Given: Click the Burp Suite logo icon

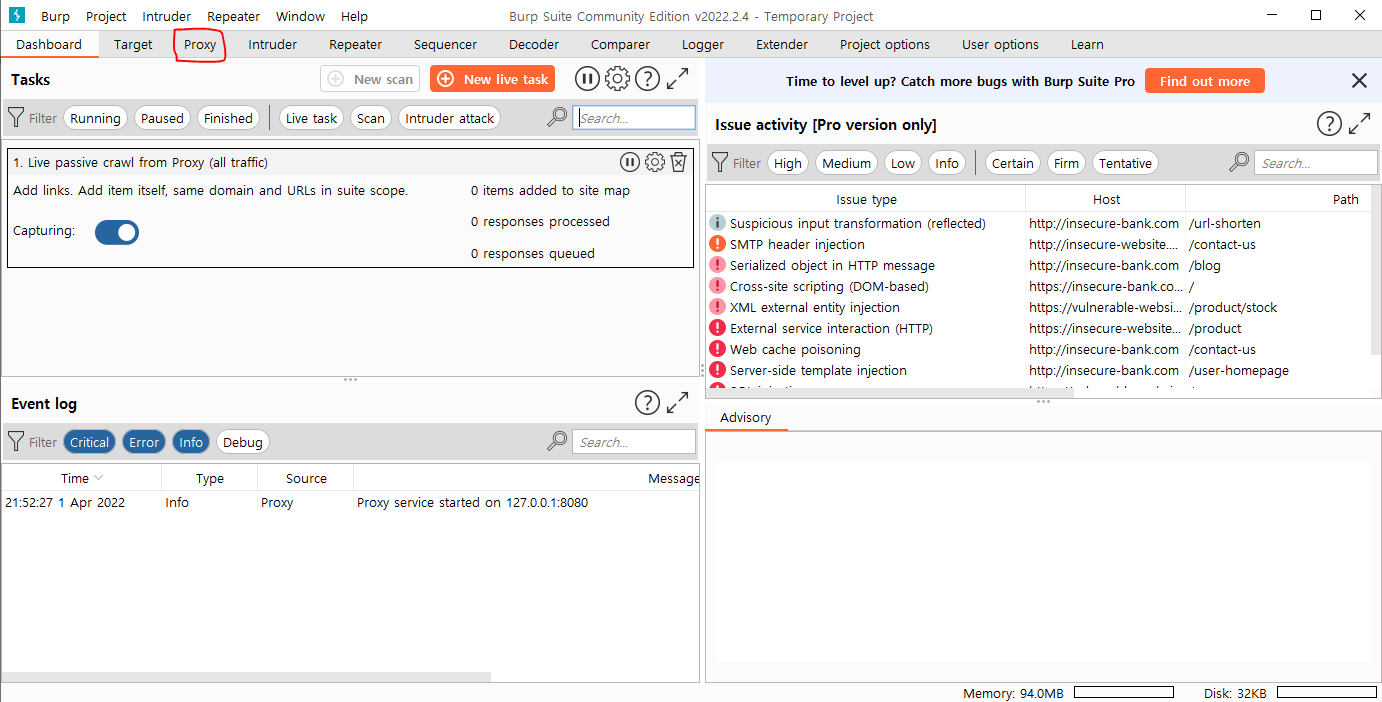Looking at the screenshot, I should pos(16,16).
